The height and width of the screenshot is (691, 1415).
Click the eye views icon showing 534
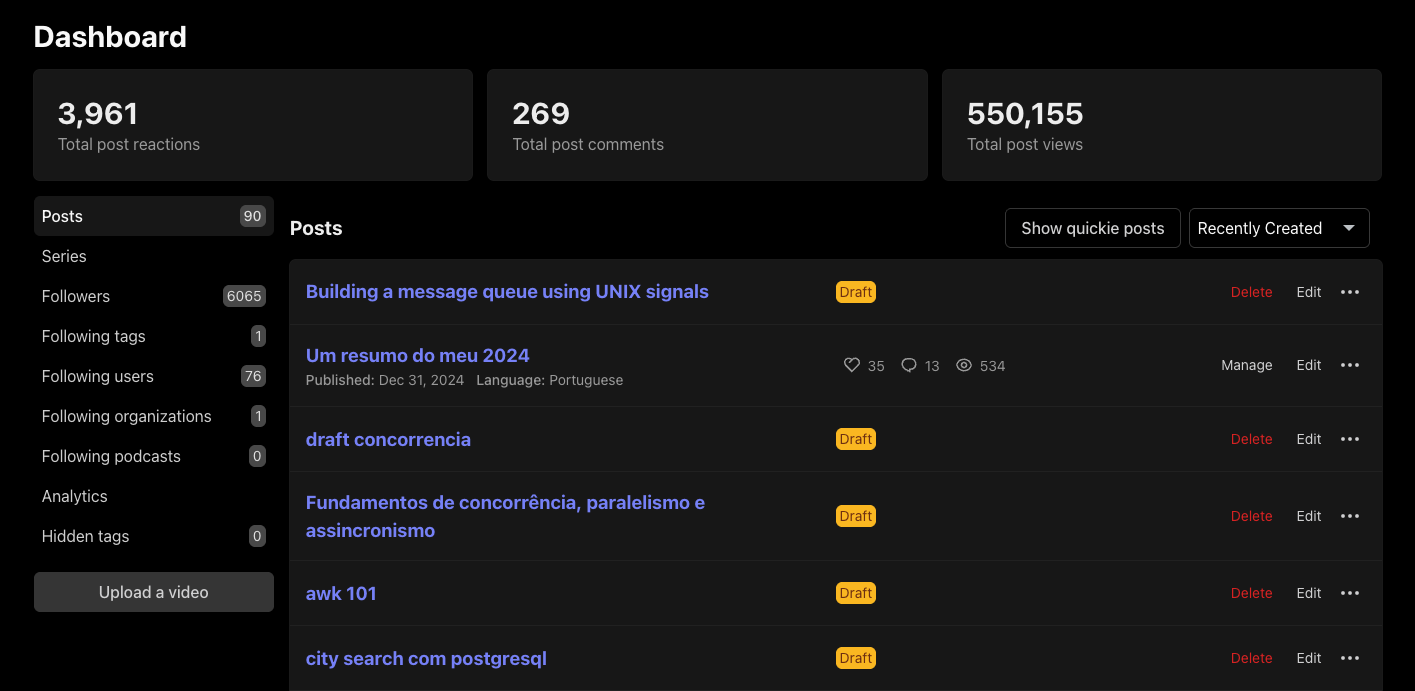click(x=964, y=366)
